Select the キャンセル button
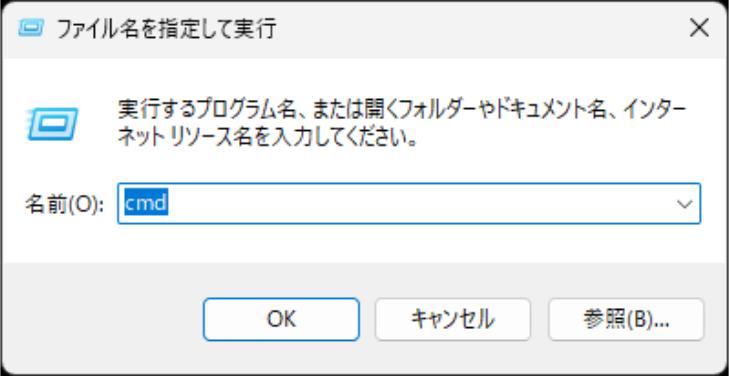The width and height of the screenshot is (729, 376). 452,319
